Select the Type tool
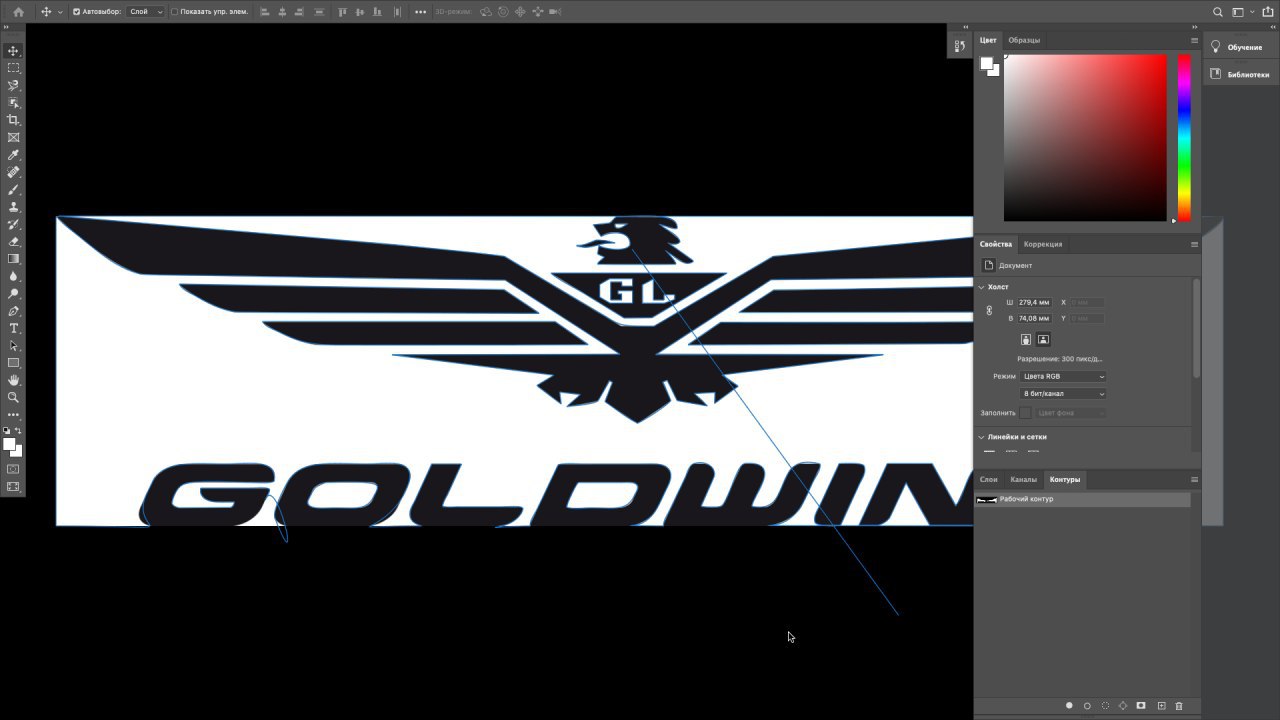The height and width of the screenshot is (720, 1280). (13, 328)
